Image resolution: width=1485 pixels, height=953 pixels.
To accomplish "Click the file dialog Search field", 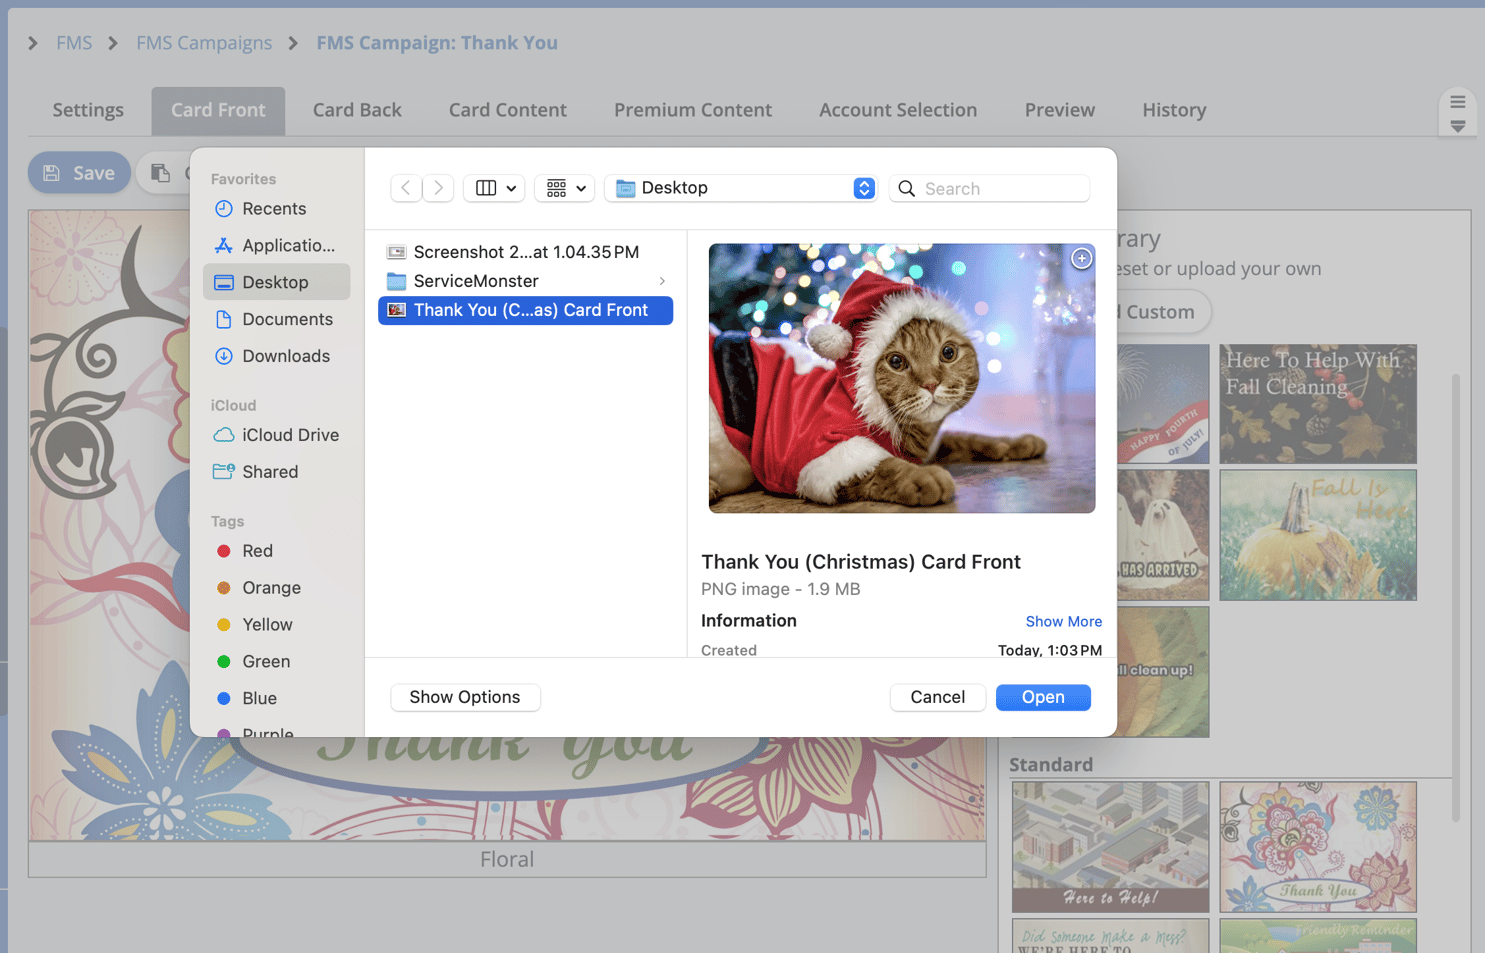I will click(989, 188).
